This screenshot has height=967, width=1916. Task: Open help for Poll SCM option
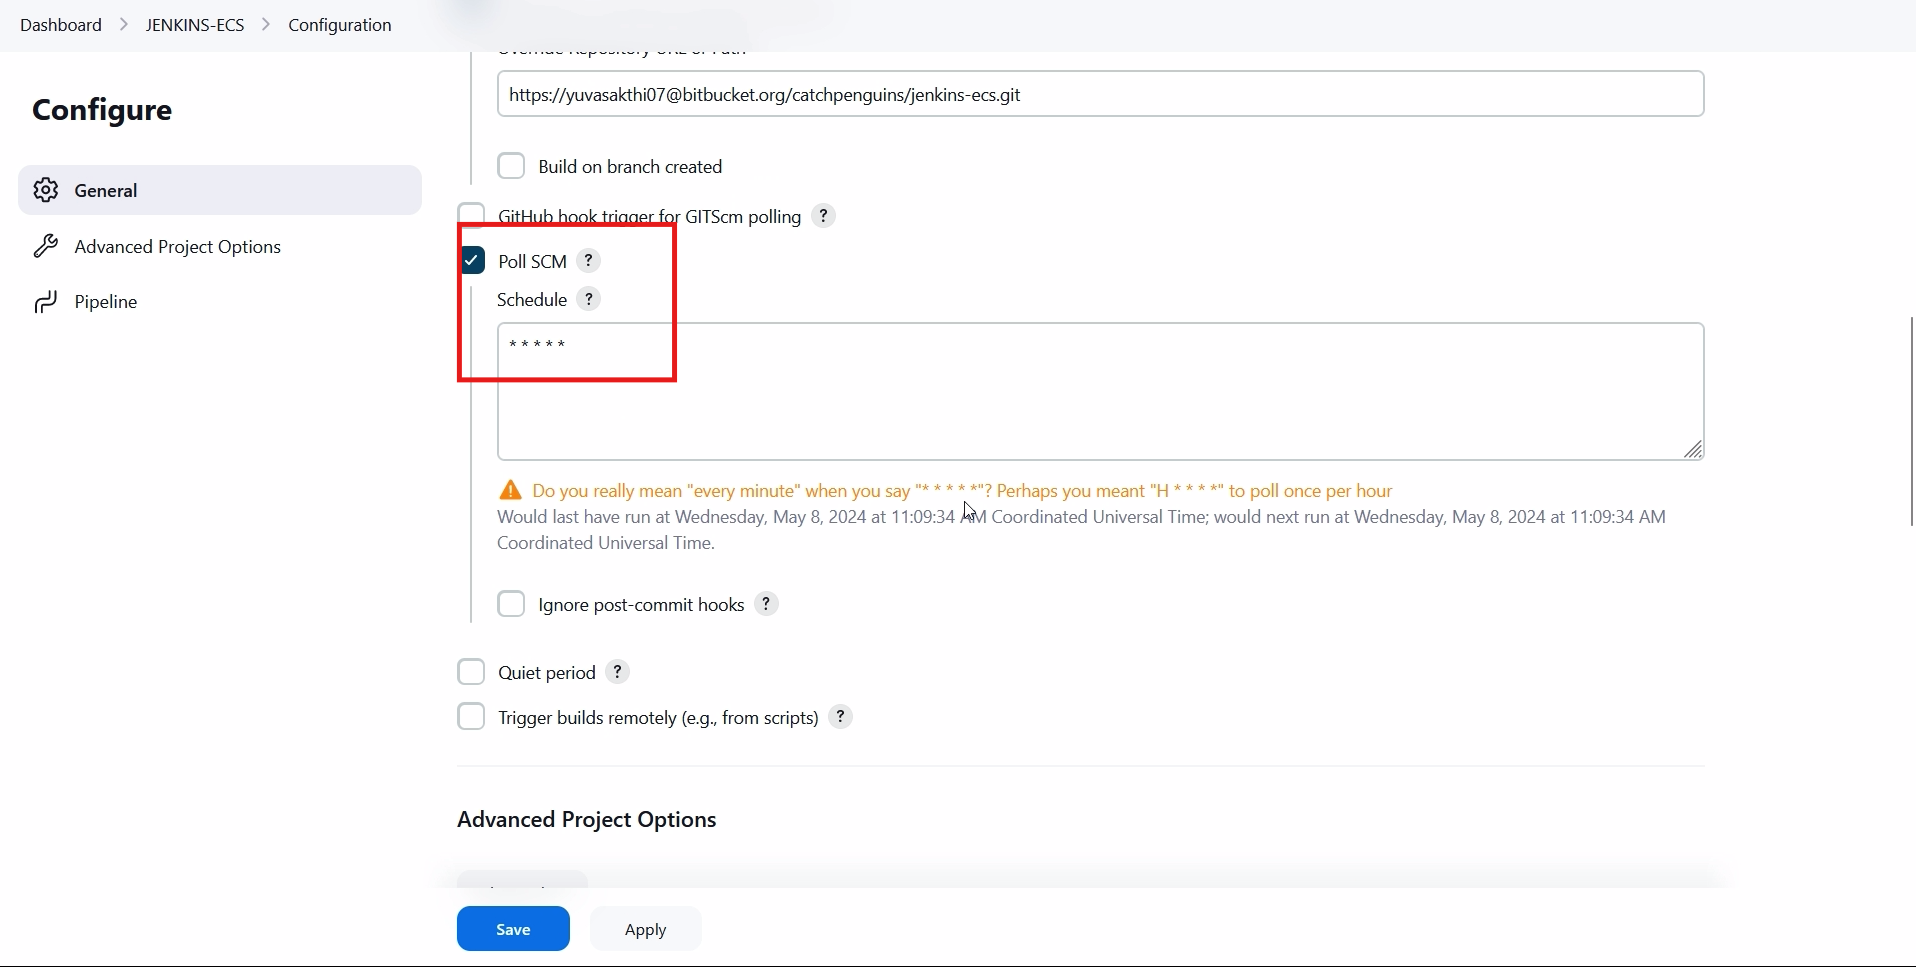(589, 261)
